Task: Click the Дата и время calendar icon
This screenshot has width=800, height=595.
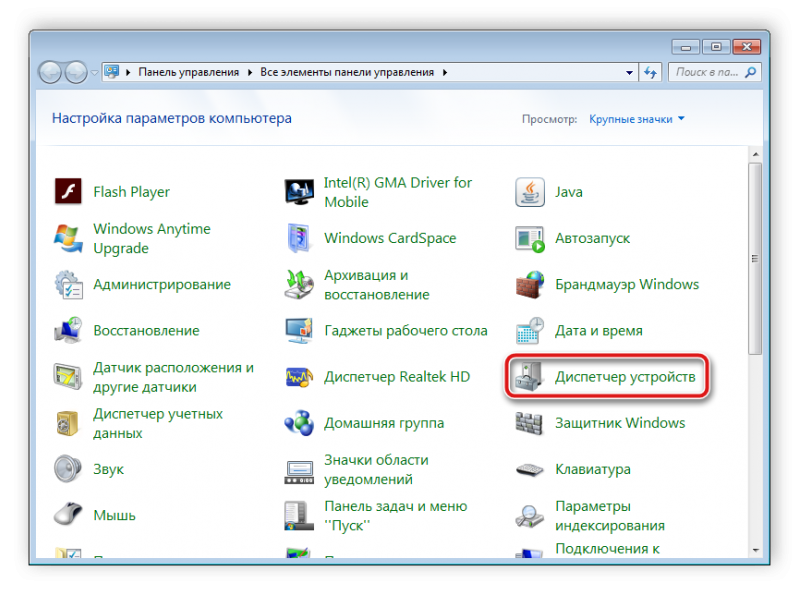Action: point(530,330)
